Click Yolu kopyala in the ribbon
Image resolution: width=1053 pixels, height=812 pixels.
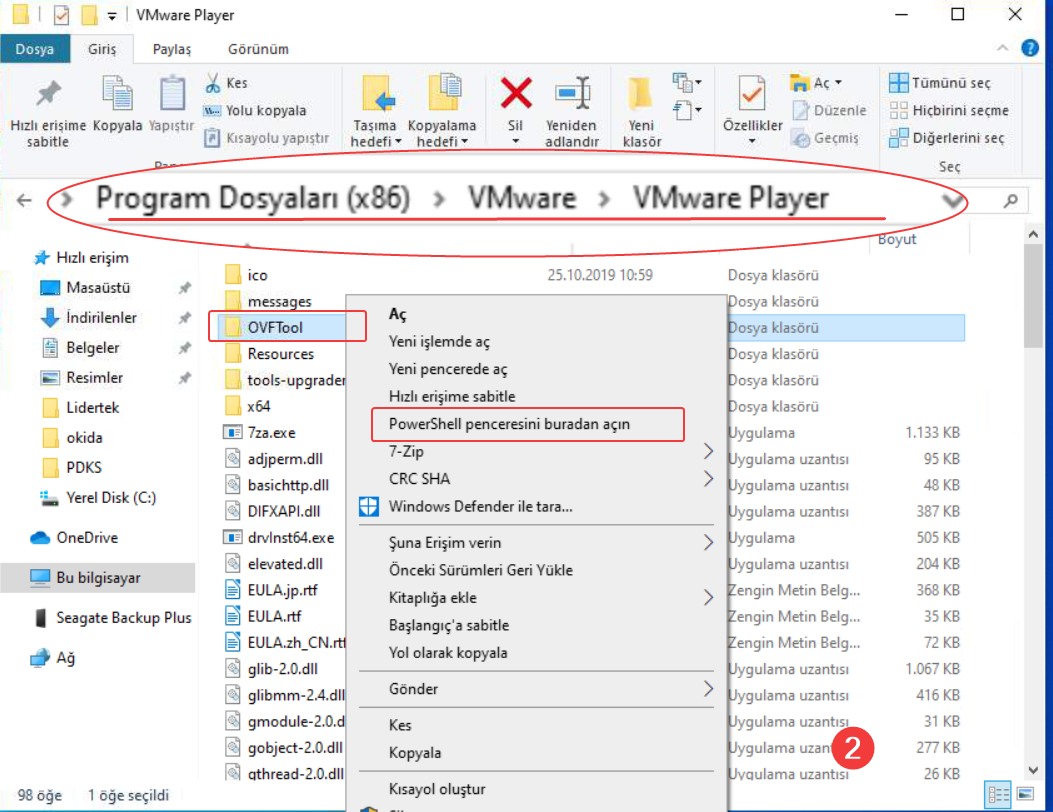[255, 110]
